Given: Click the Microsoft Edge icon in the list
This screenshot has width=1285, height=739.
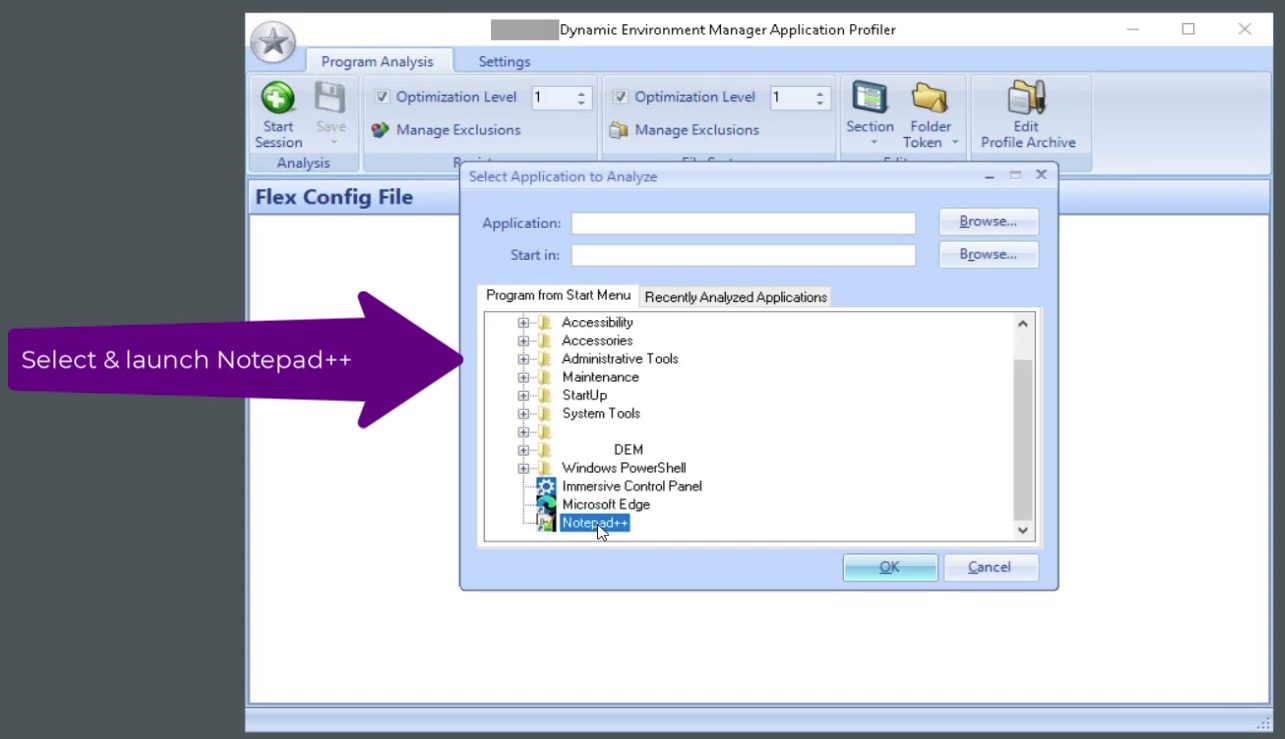Looking at the screenshot, I should click(544, 504).
